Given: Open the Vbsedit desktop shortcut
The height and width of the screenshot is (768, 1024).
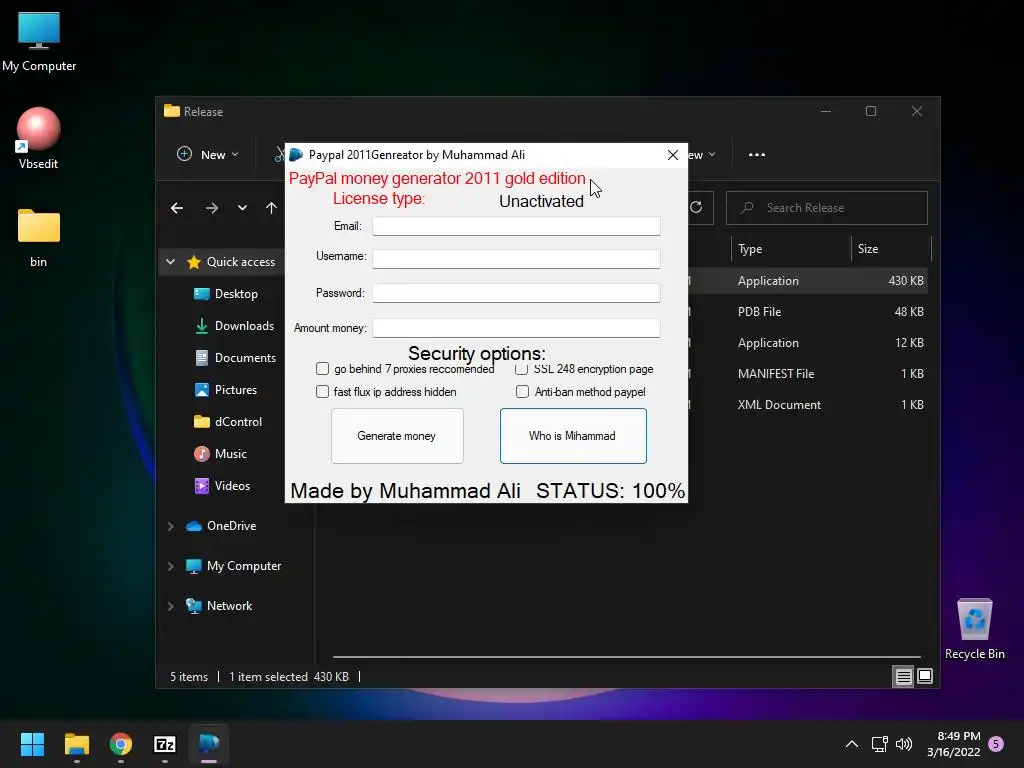Looking at the screenshot, I should pyautogui.click(x=39, y=138).
